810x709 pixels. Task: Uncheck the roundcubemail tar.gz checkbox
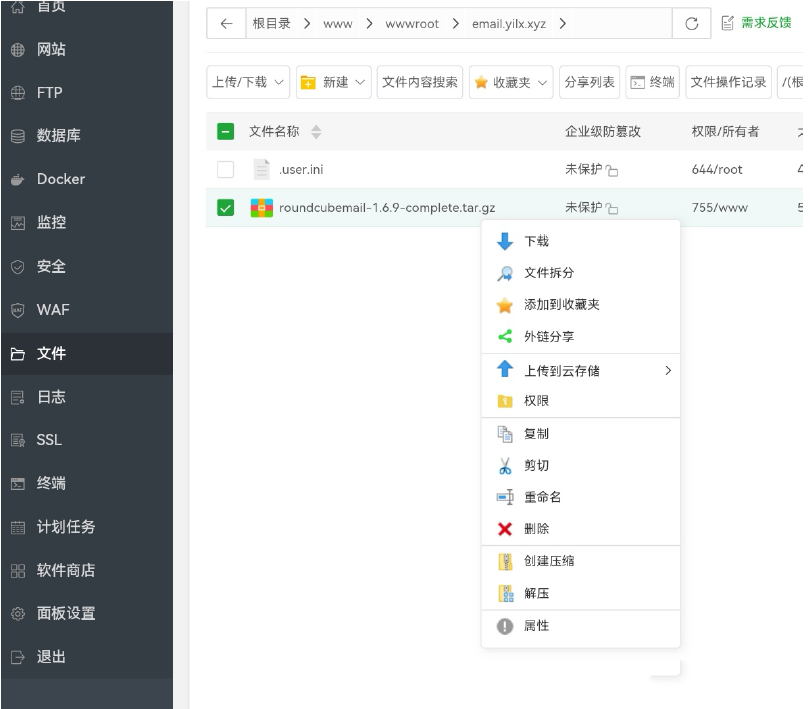coord(226,208)
